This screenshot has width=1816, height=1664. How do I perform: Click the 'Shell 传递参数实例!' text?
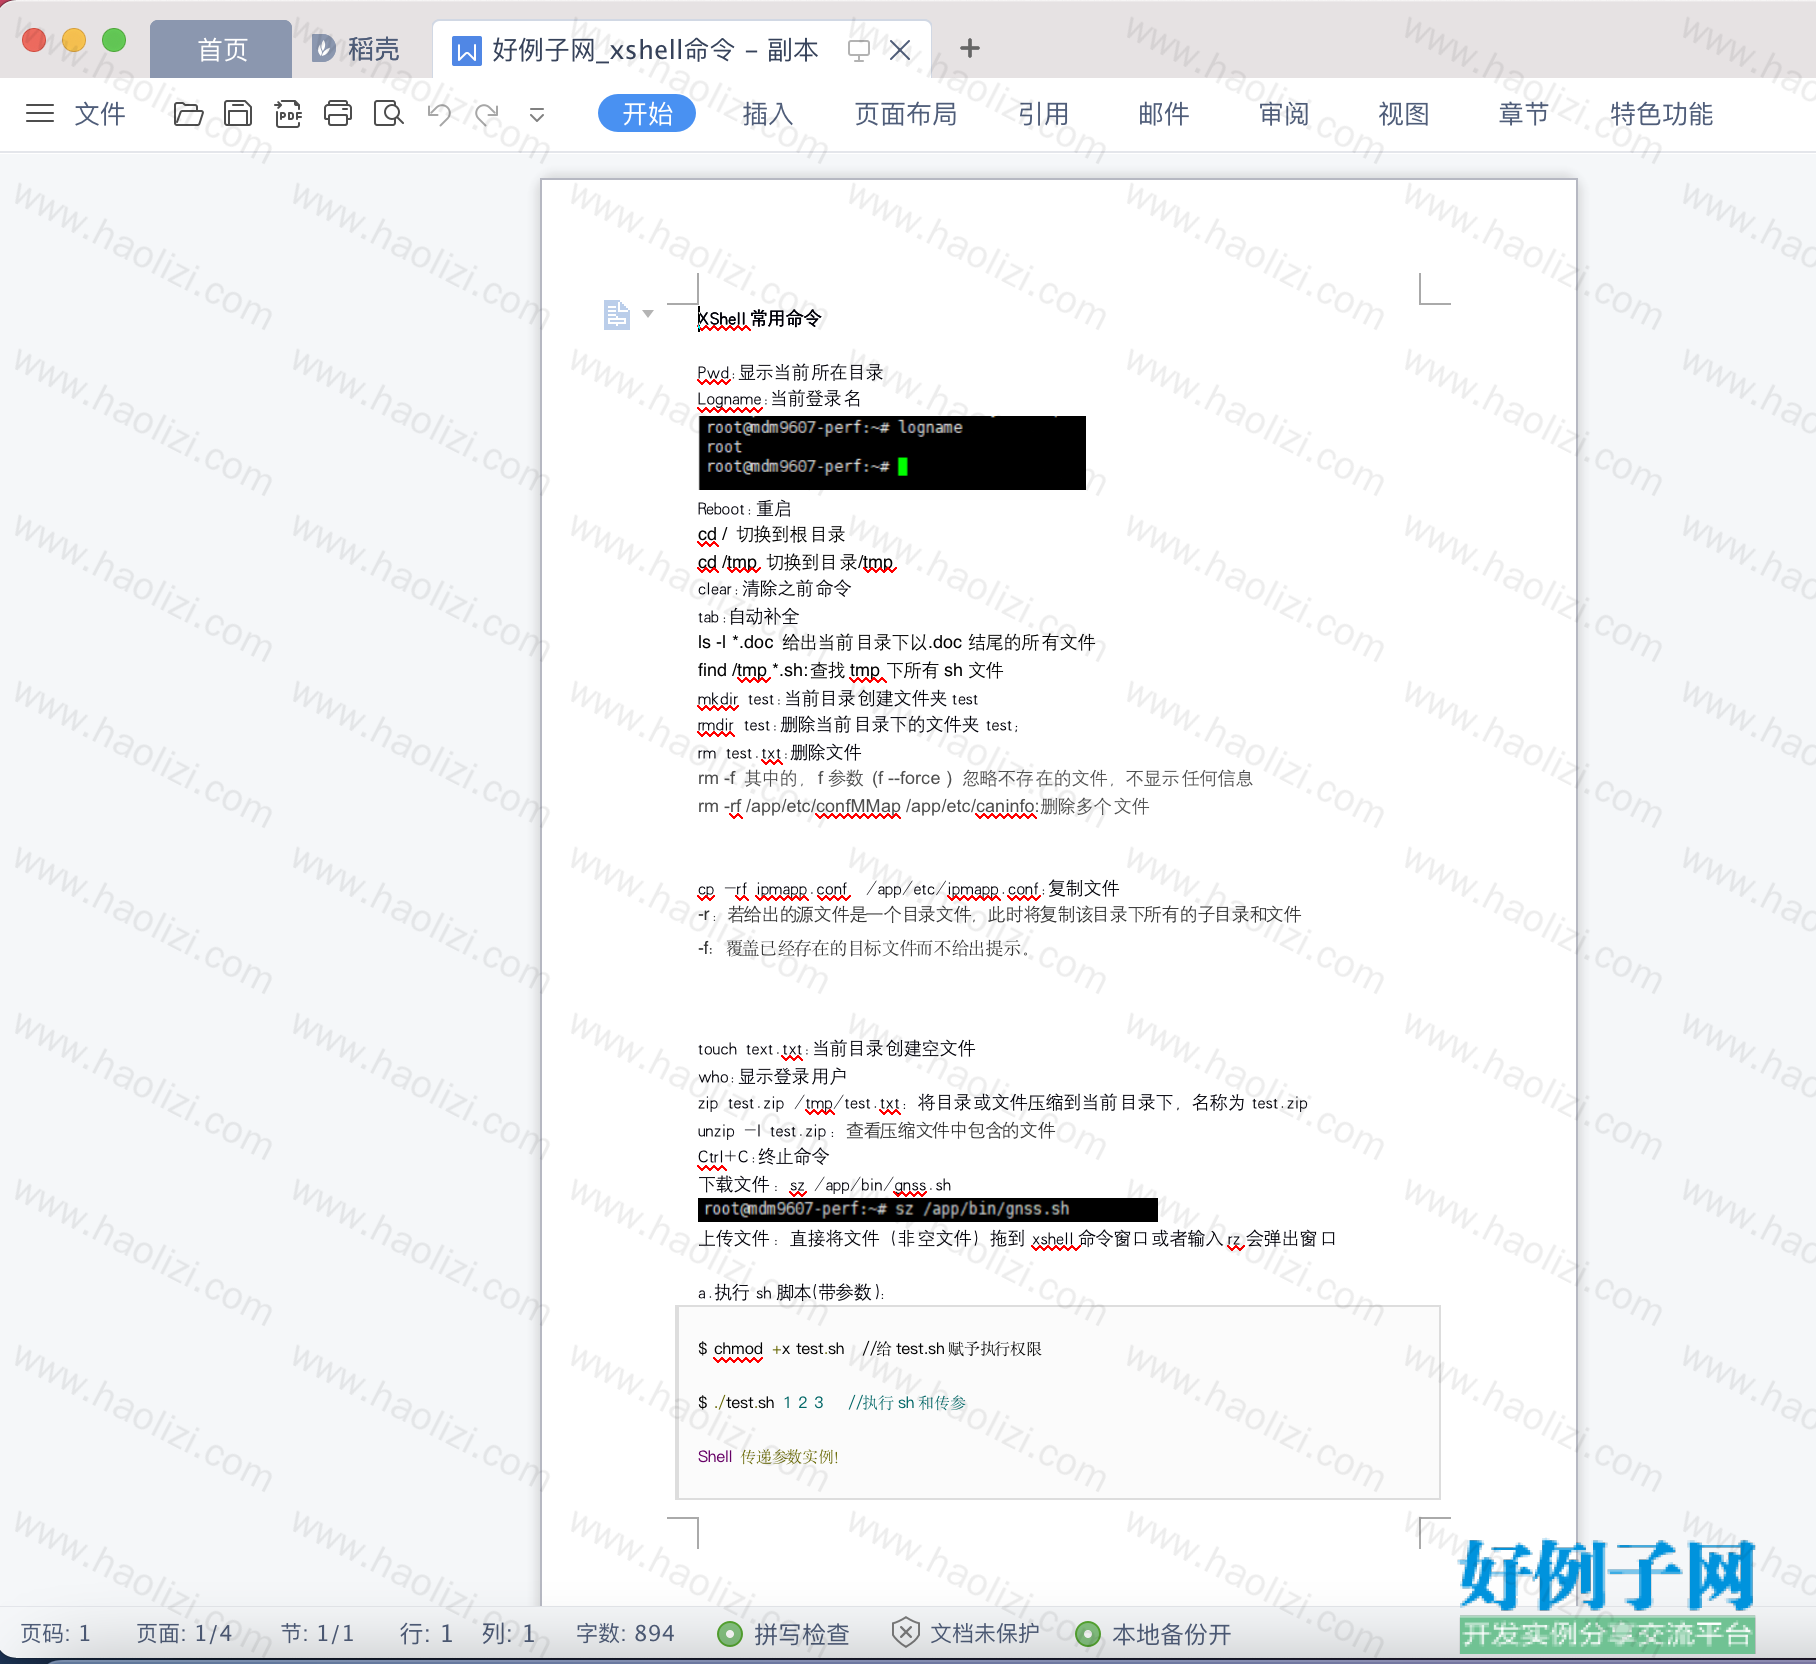(x=768, y=1457)
